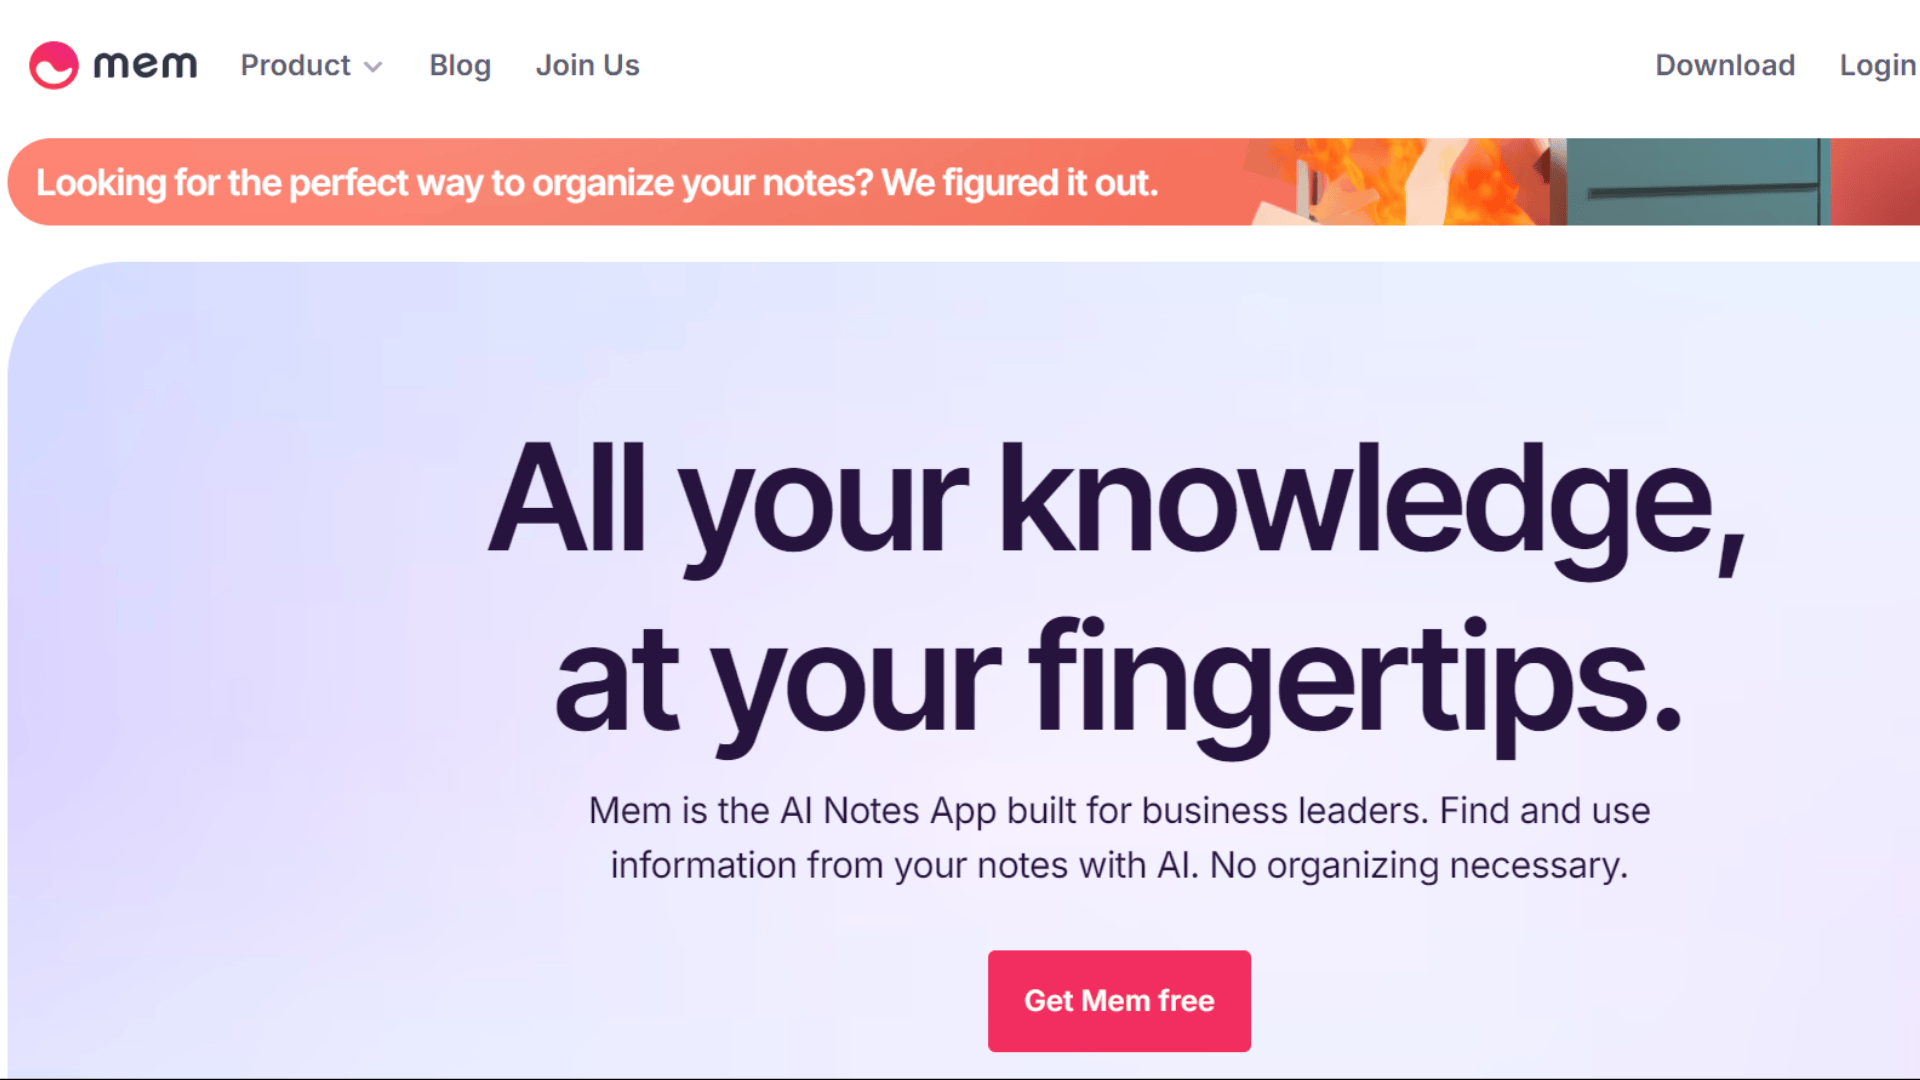Screen dimensions: 1920x1080
Task: Click the coral left edge of the banner
Action: 21,182
